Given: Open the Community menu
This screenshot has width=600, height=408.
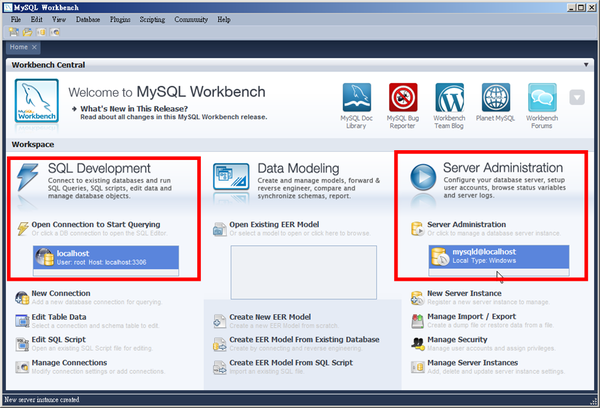Looking at the screenshot, I should coord(191,19).
